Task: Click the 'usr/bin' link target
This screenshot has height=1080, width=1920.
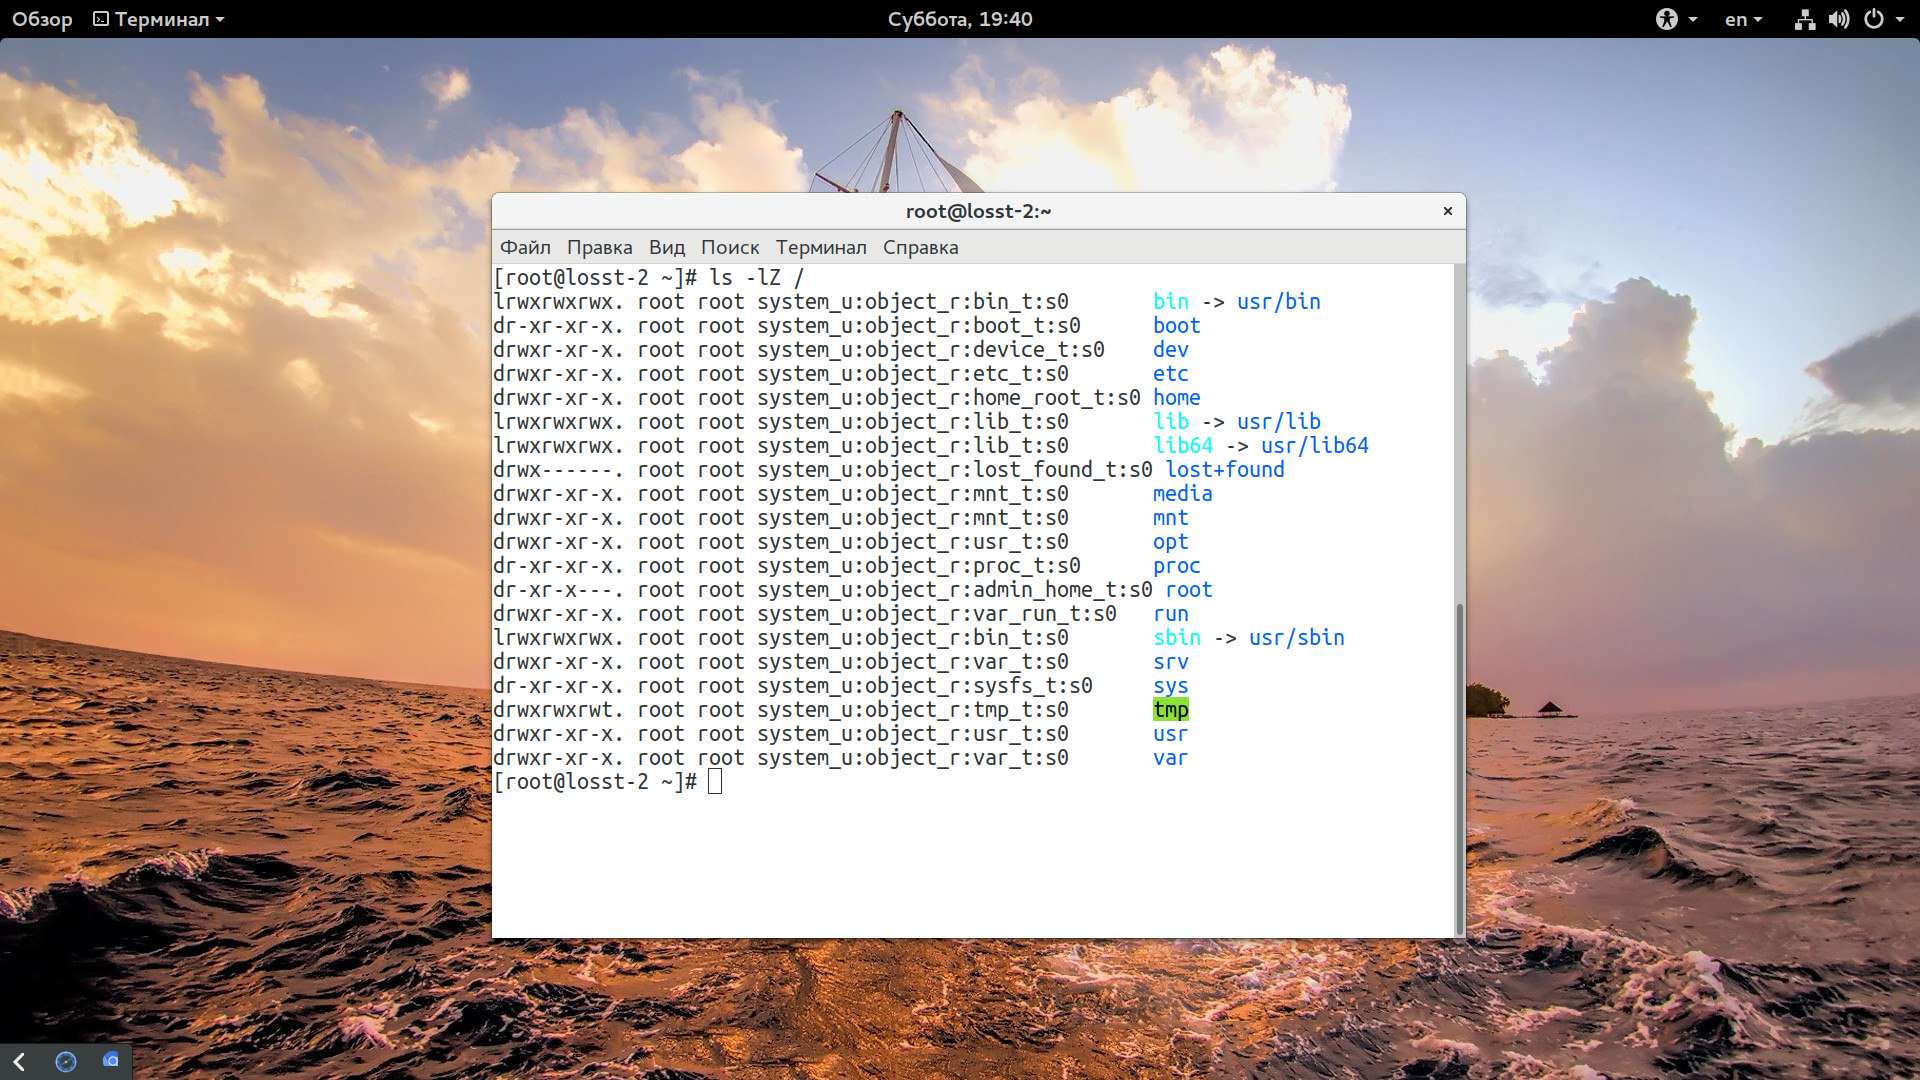Action: (x=1279, y=302)
